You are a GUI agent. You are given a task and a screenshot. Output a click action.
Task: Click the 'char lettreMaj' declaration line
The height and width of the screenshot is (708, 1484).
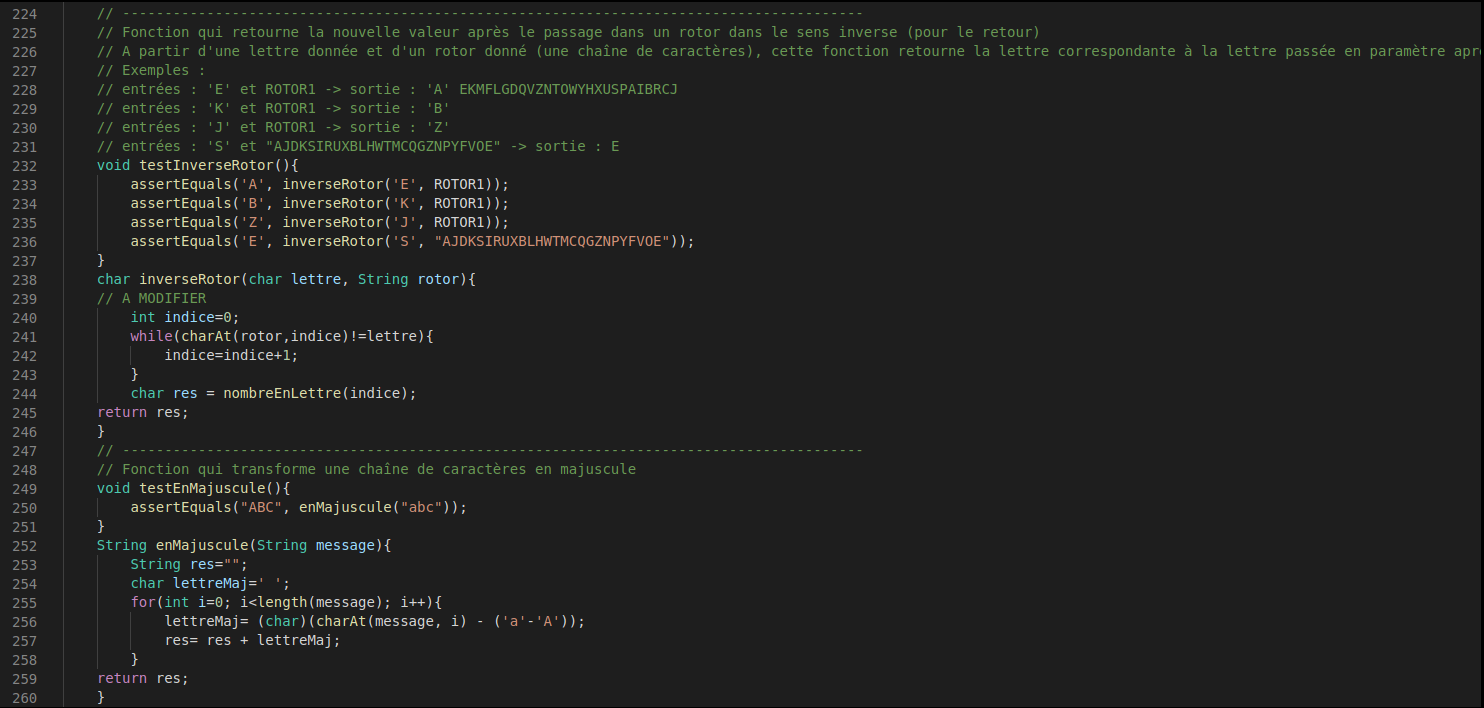[210, 583]
